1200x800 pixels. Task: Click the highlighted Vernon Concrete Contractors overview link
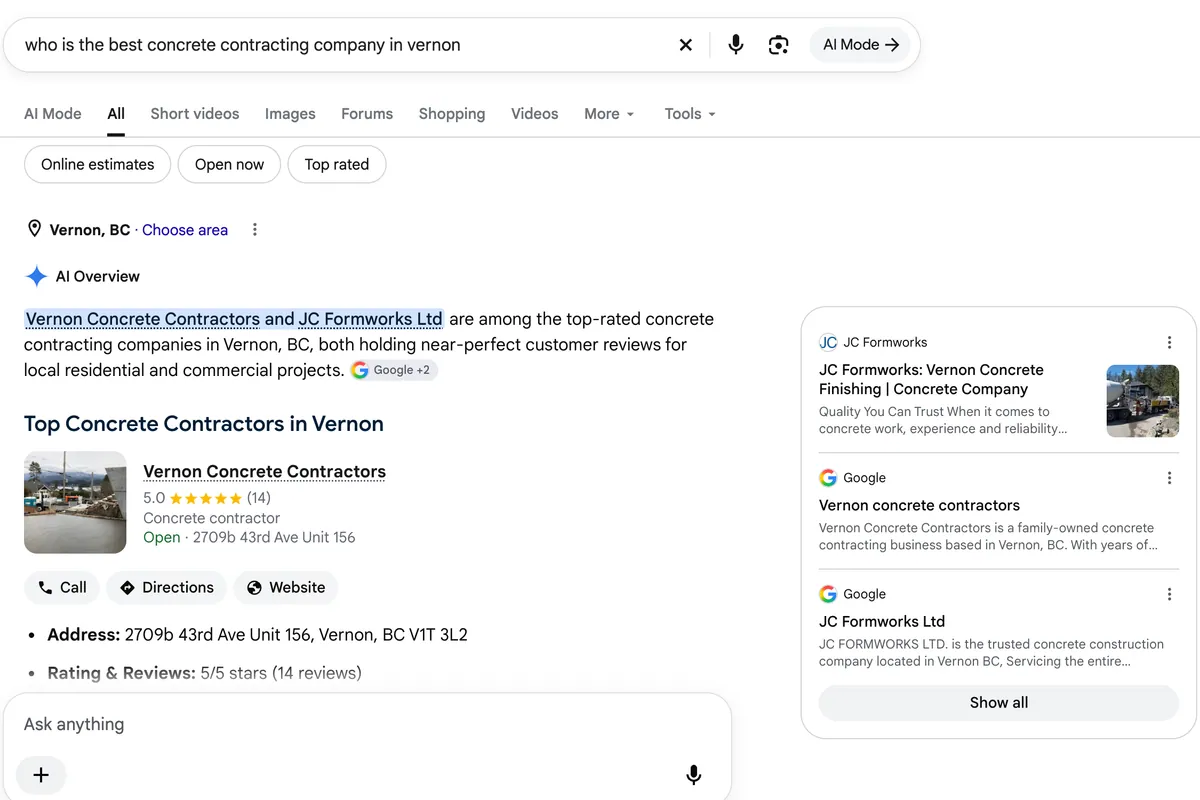(142, 320)
